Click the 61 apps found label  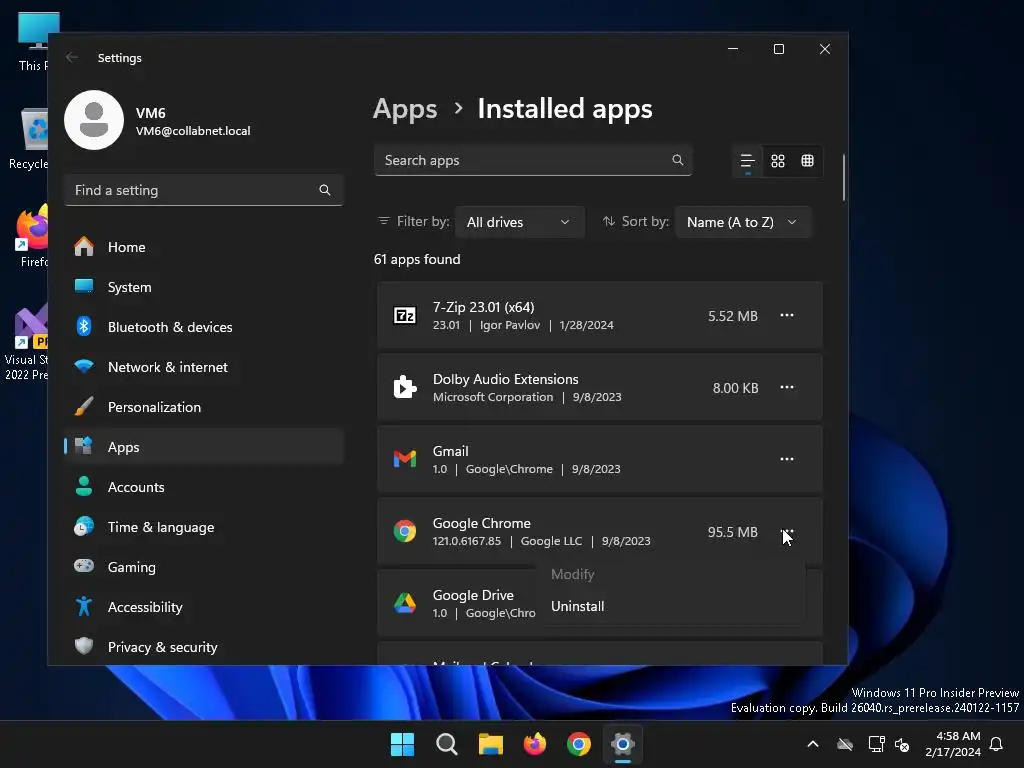click(x=417, y=259)
